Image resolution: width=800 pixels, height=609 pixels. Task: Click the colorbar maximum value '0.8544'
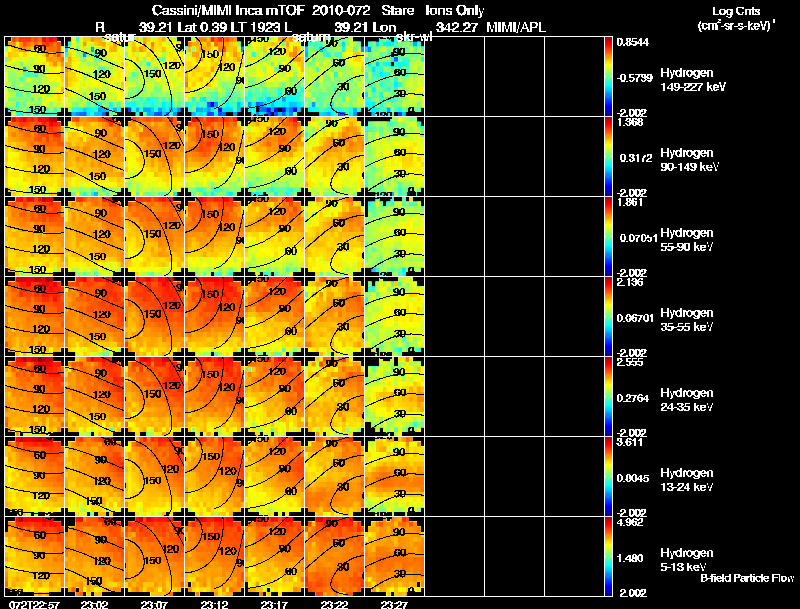pyautogui.click(x=633, y=42)
